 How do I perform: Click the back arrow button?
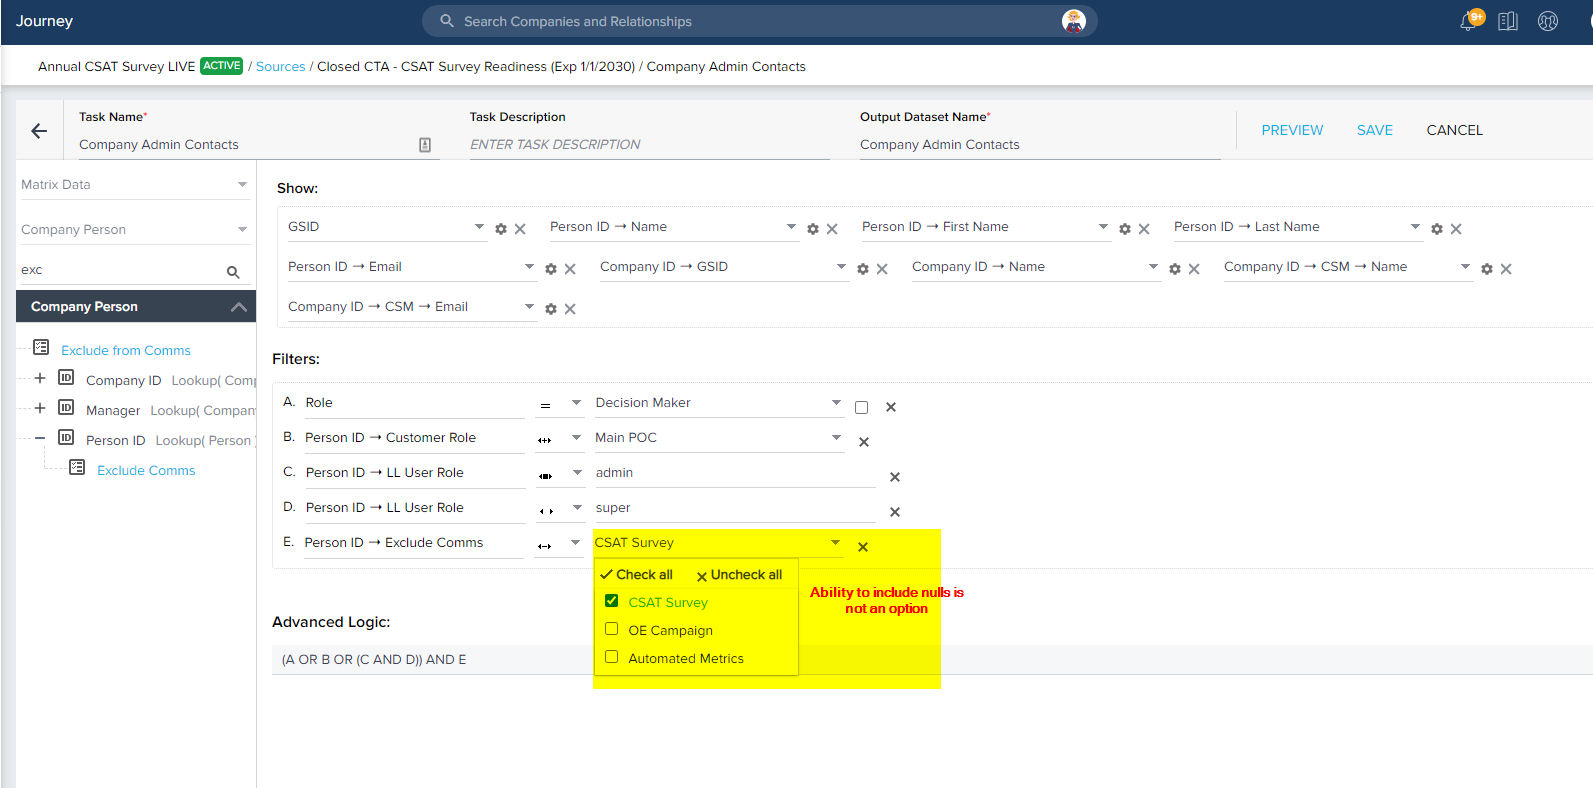[x=39, y=131]
